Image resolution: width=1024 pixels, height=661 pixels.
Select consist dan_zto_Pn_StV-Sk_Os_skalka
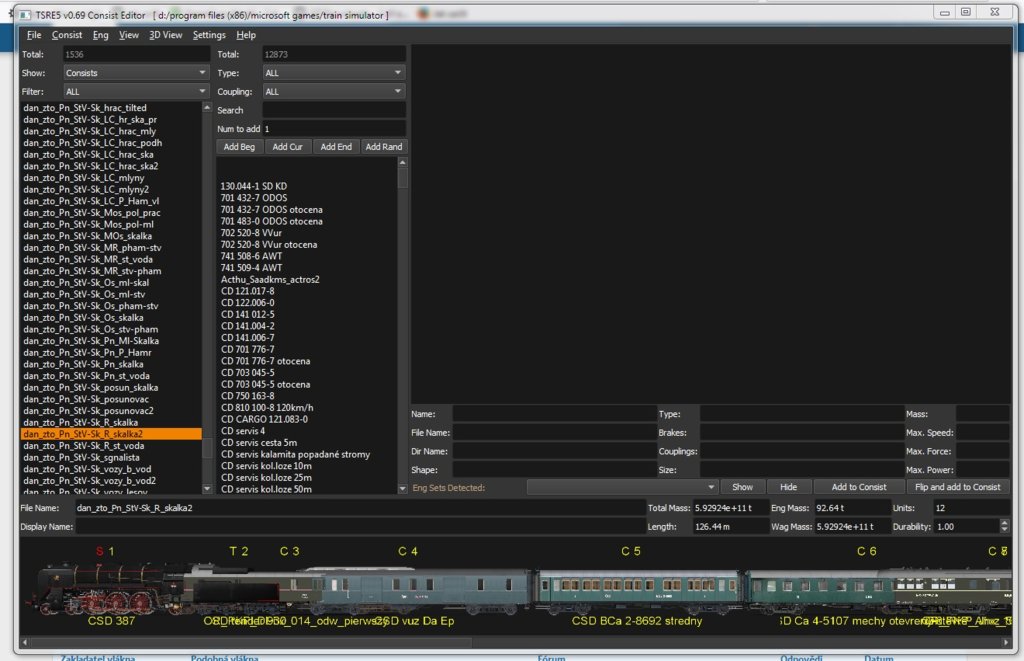(83, 318)
